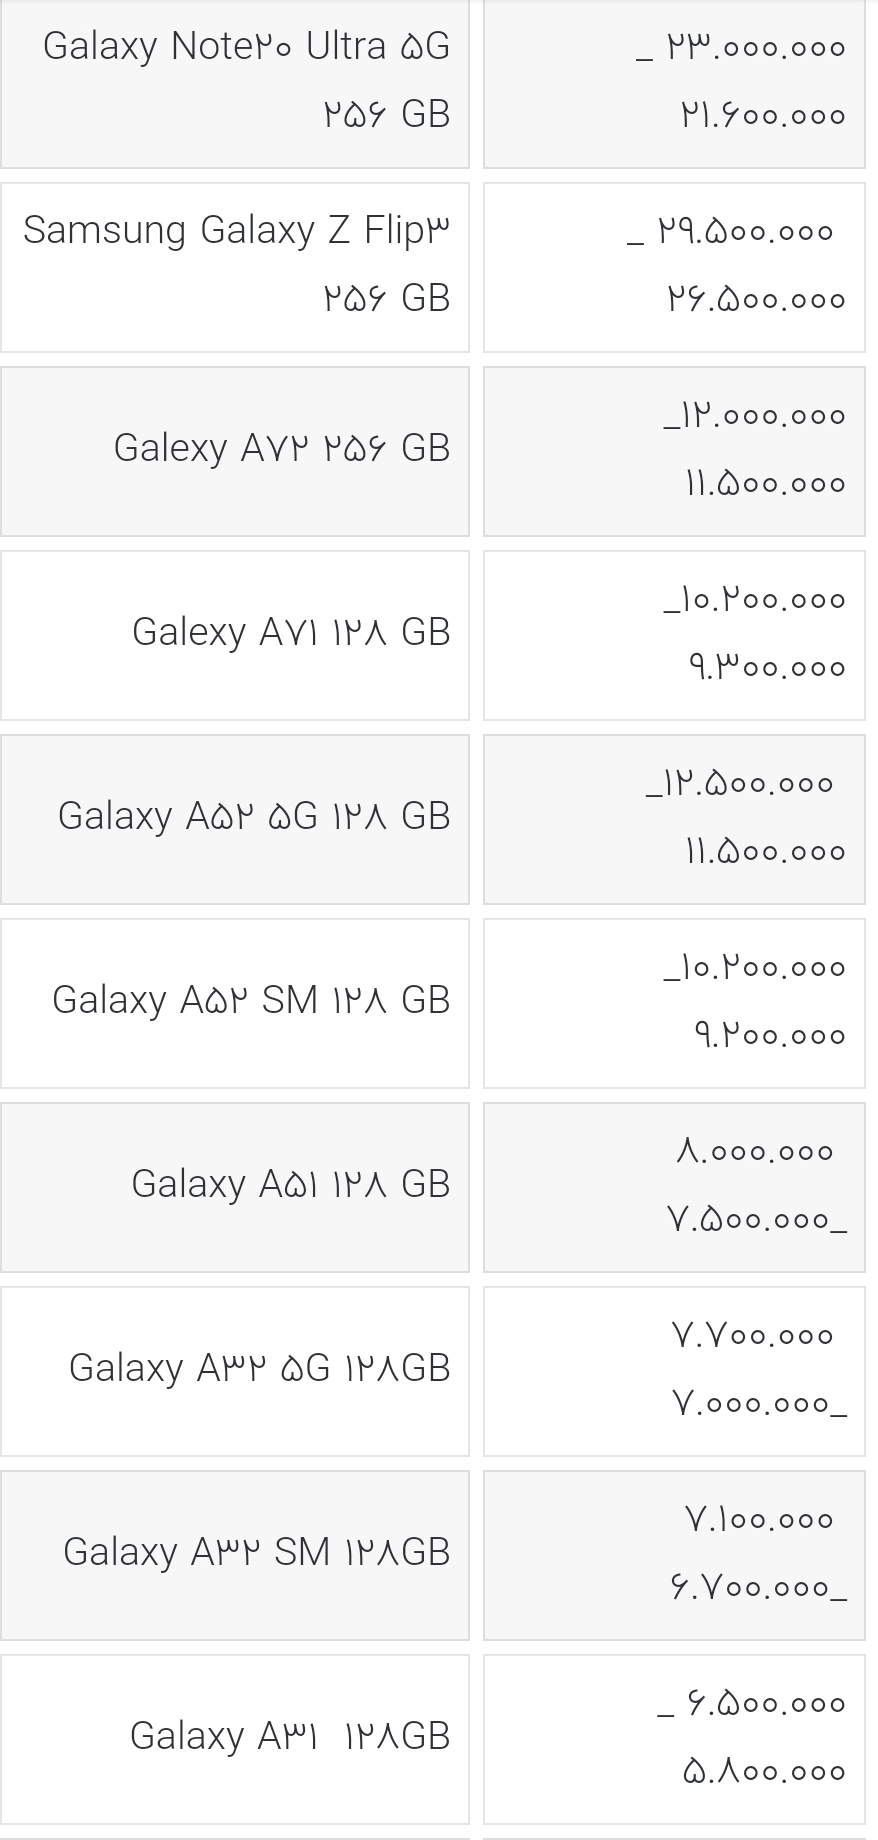Tap the price cell for Galexy A71
The width and height of the screenshot is (878, 1840).
pos(674,634)
